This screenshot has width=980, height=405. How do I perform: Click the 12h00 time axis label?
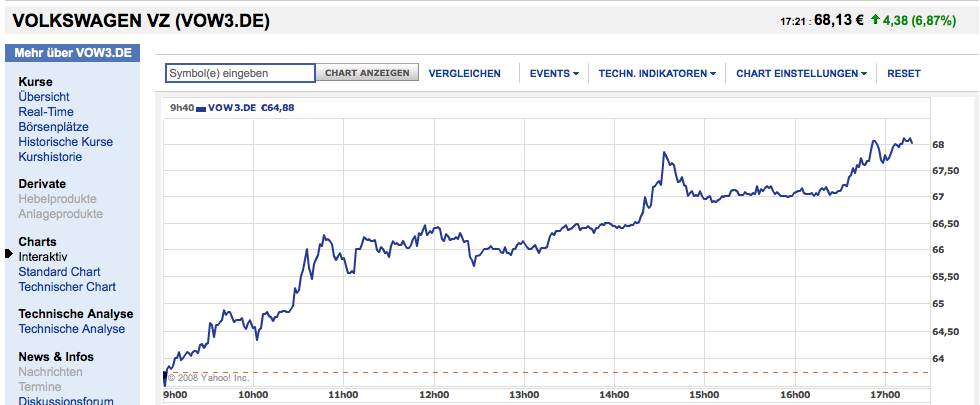click(x=434, y=395)
